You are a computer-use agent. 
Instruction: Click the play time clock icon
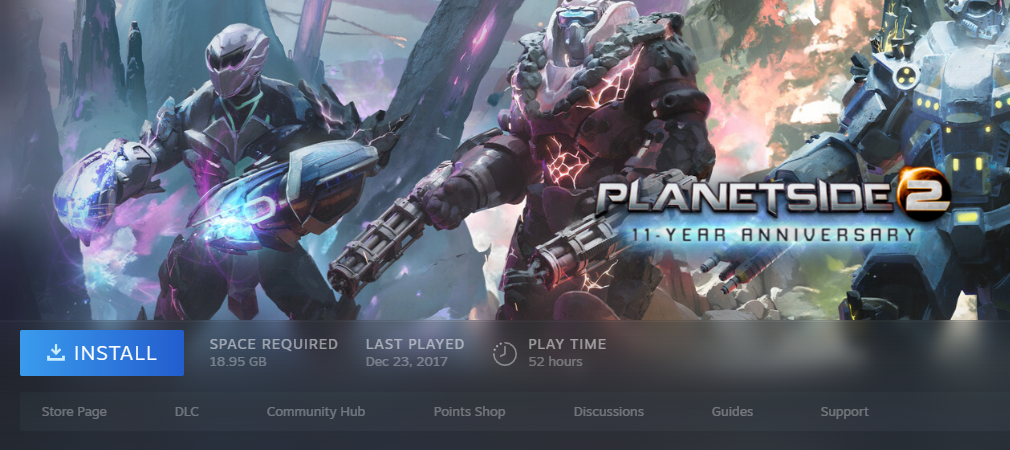click(x=504, y=353)
